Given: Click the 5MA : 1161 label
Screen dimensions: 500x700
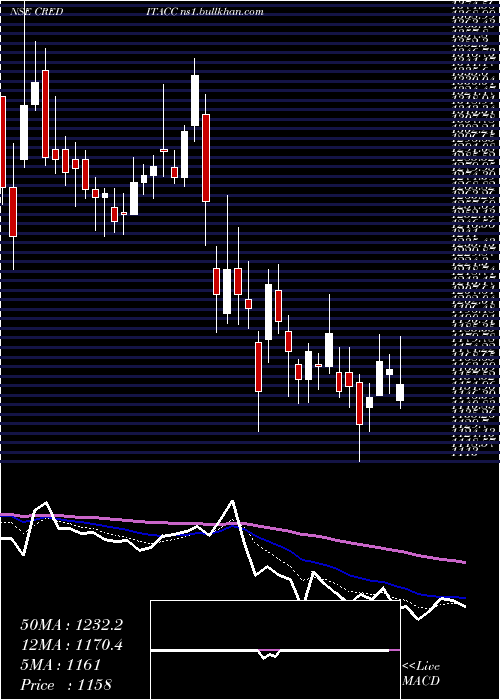Looking at the screenshot, I should 60,665.
